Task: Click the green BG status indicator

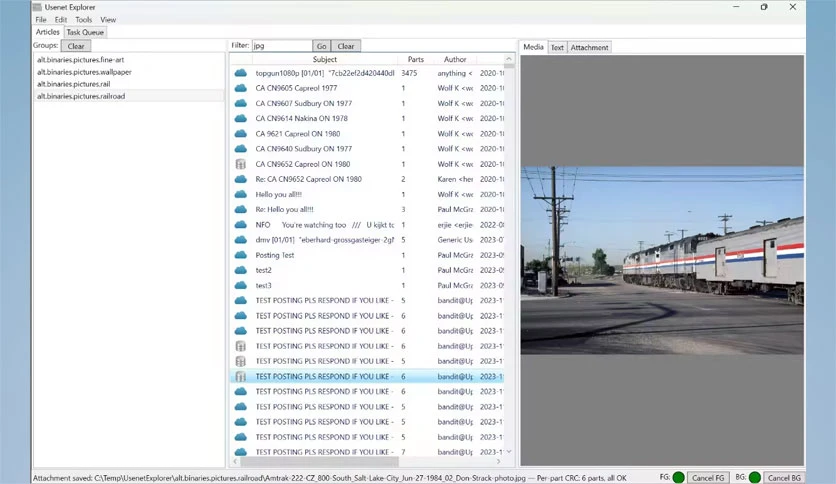Action: click(754, 478)
